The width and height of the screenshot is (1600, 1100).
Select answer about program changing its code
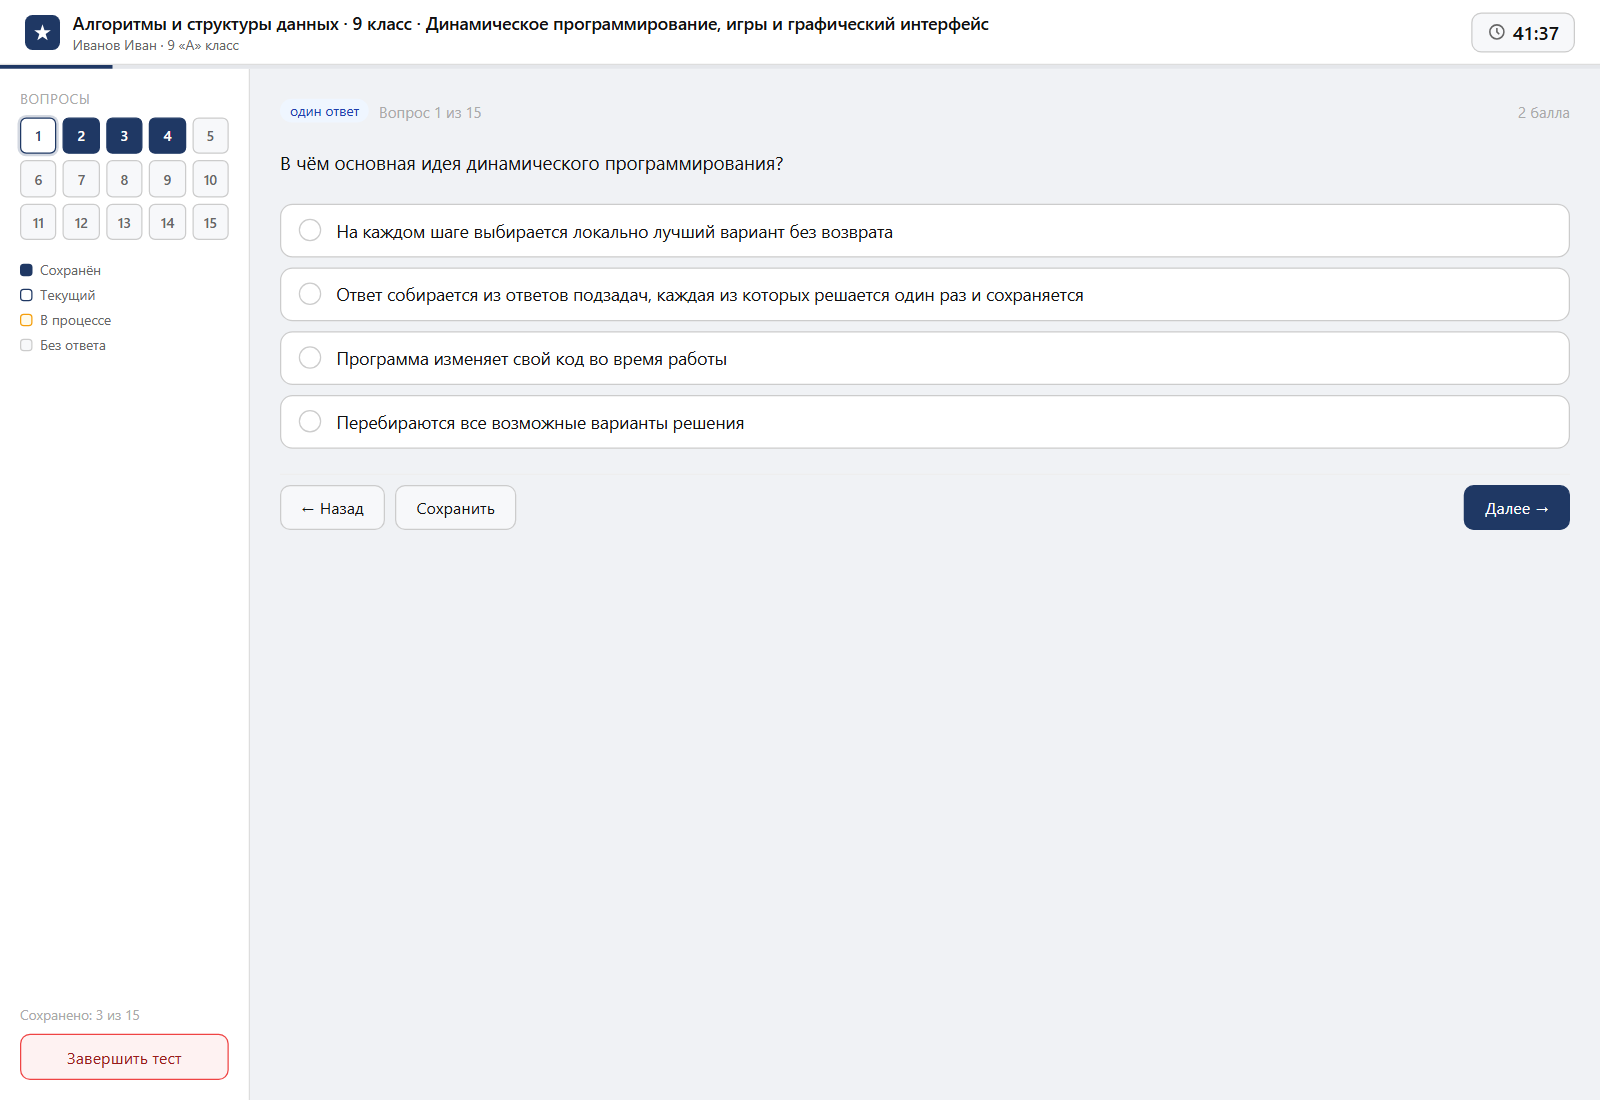(924, 358)
